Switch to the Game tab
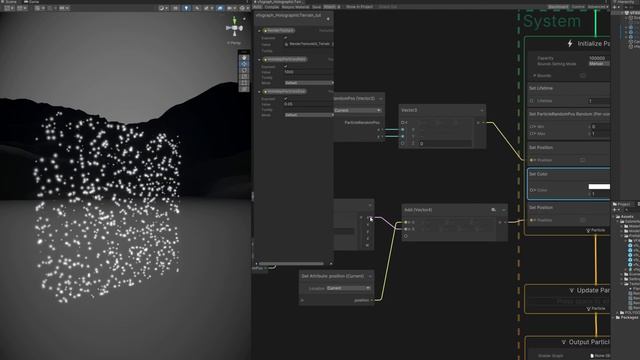 point(33,2)
